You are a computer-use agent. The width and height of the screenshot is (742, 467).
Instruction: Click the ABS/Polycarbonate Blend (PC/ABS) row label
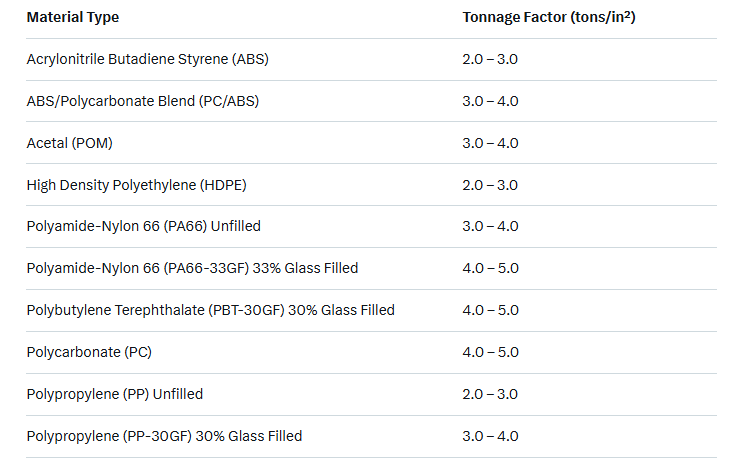click(143, 101)
